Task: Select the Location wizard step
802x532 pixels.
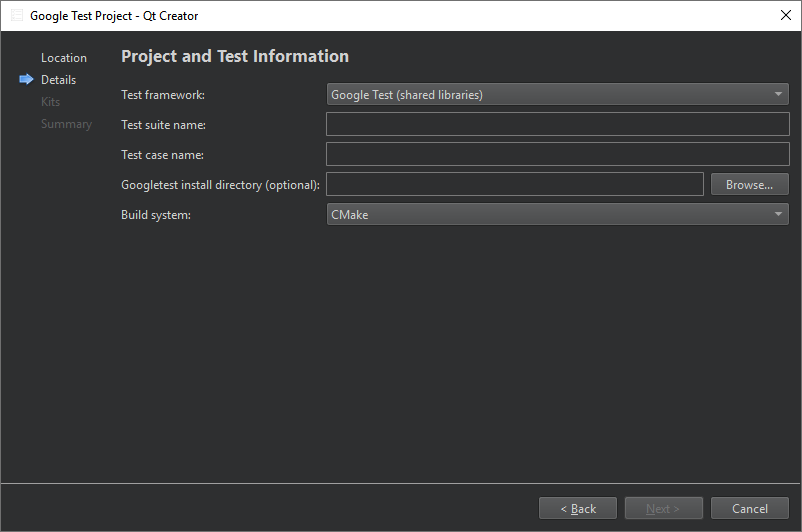Action: pyautogui.click(x=64, y=58)
